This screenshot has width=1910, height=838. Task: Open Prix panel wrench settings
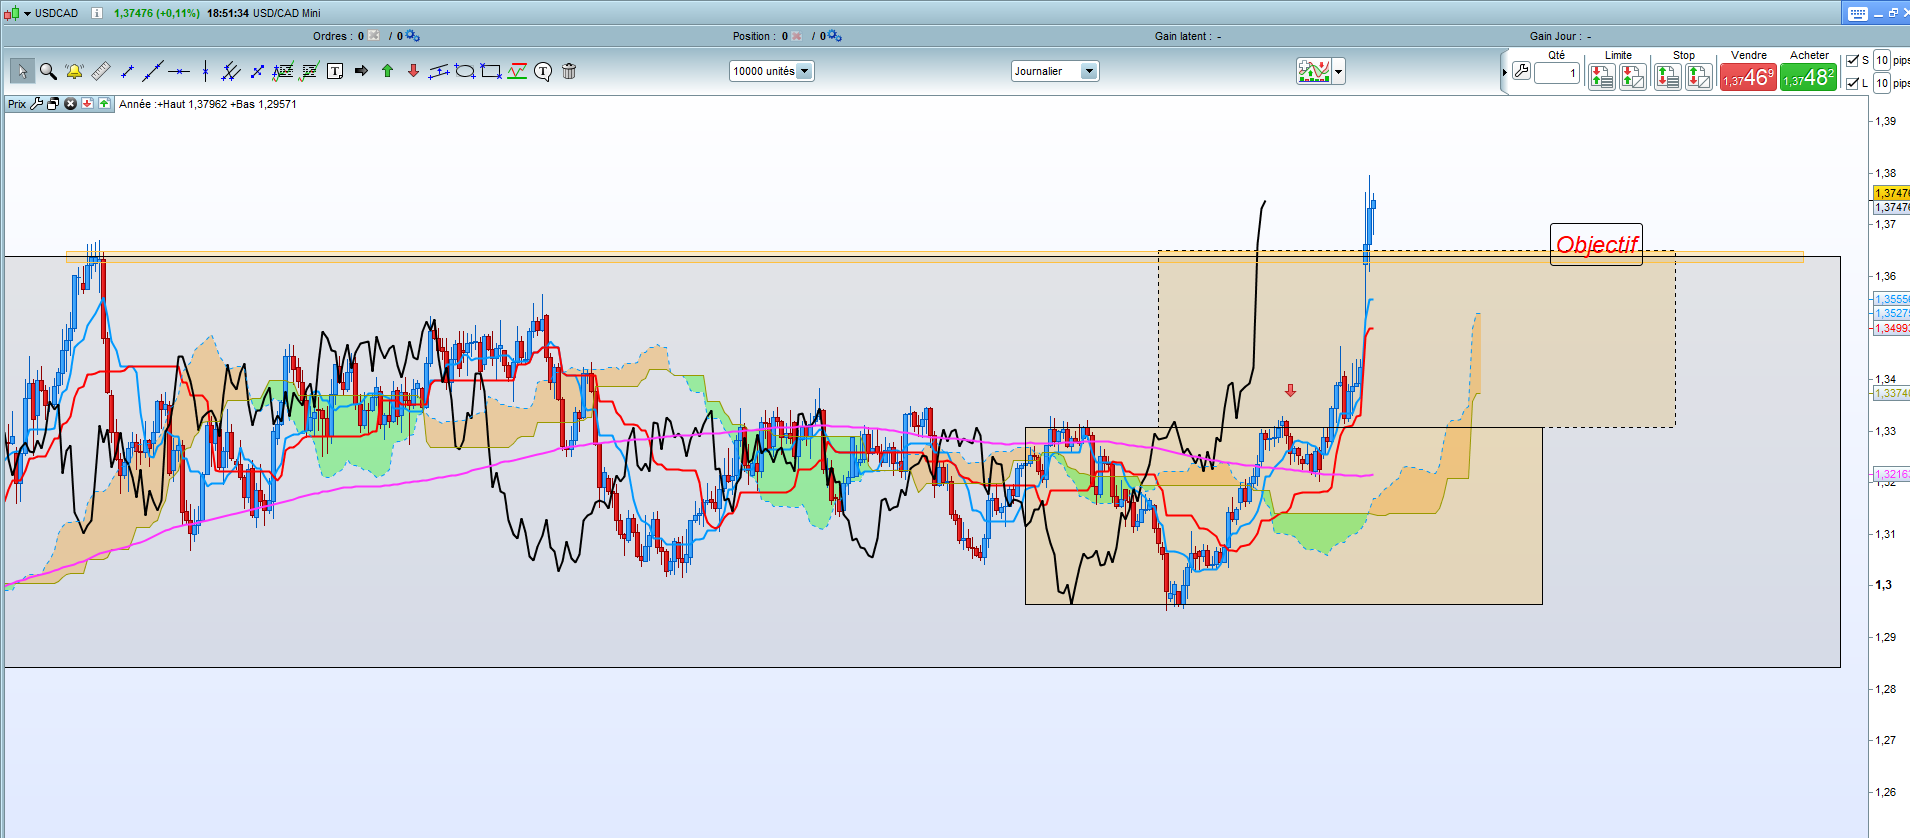click(x=37, y=104)
